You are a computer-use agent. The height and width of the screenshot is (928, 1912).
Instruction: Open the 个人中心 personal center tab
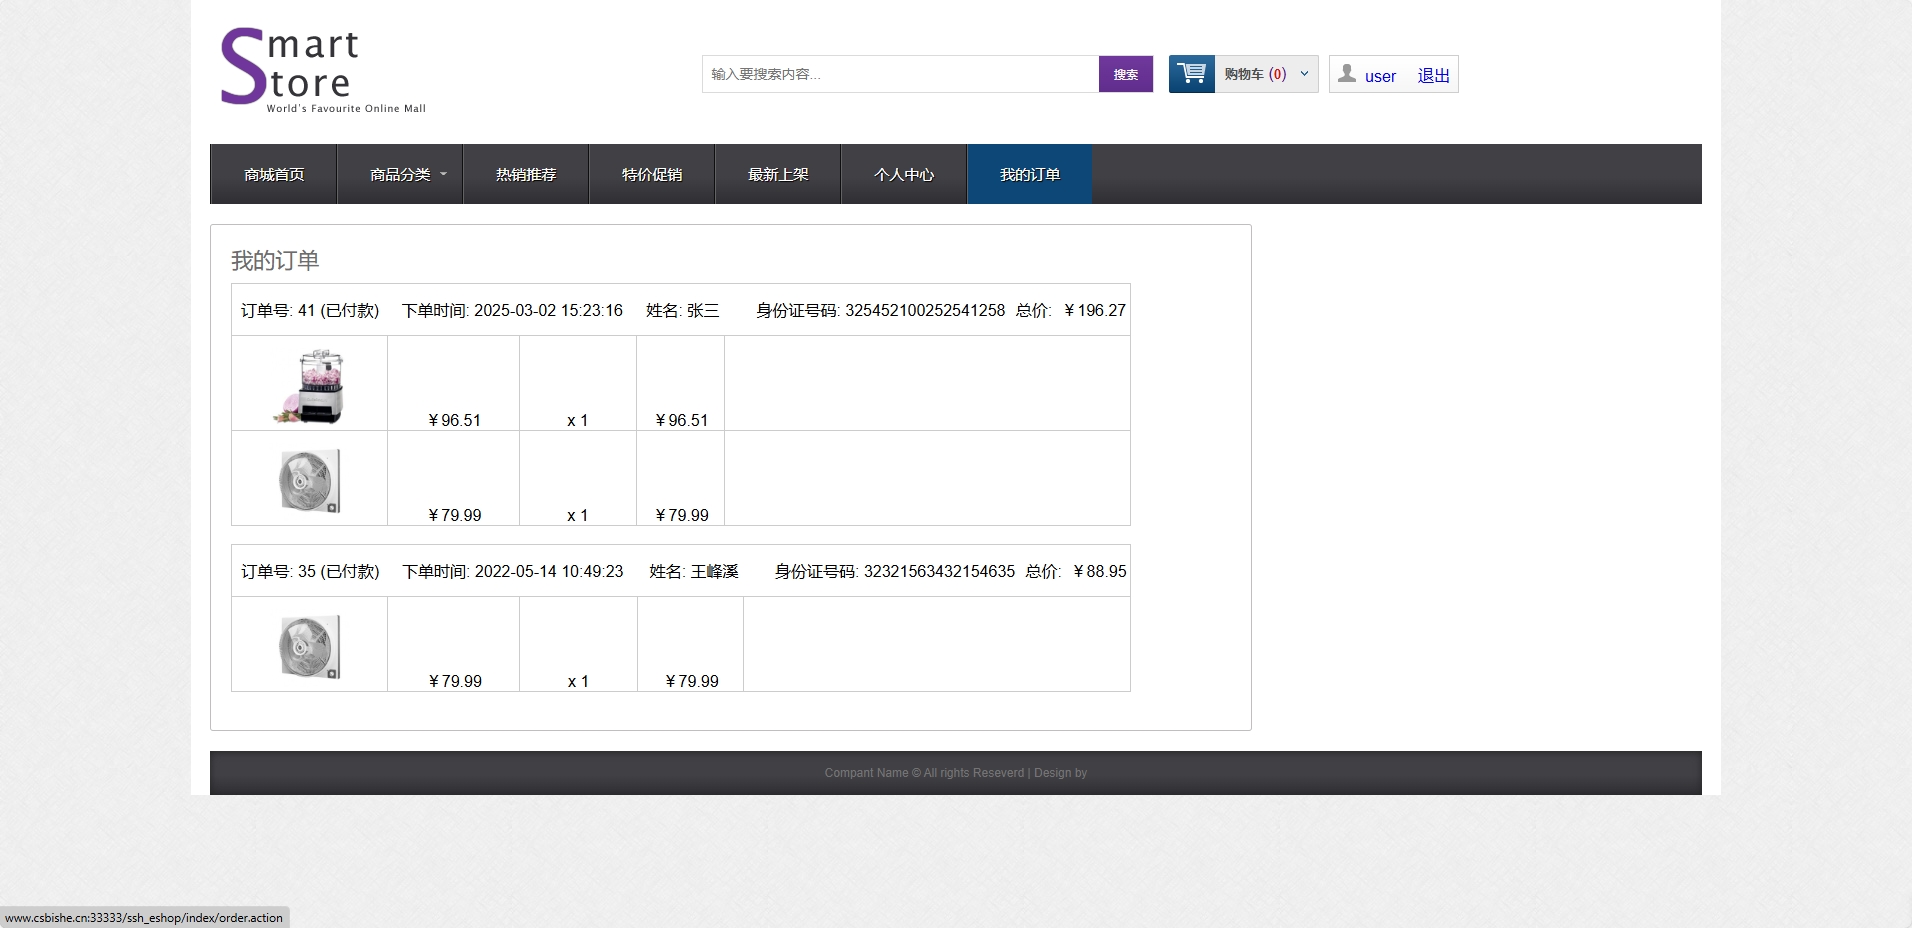[904, 175]
